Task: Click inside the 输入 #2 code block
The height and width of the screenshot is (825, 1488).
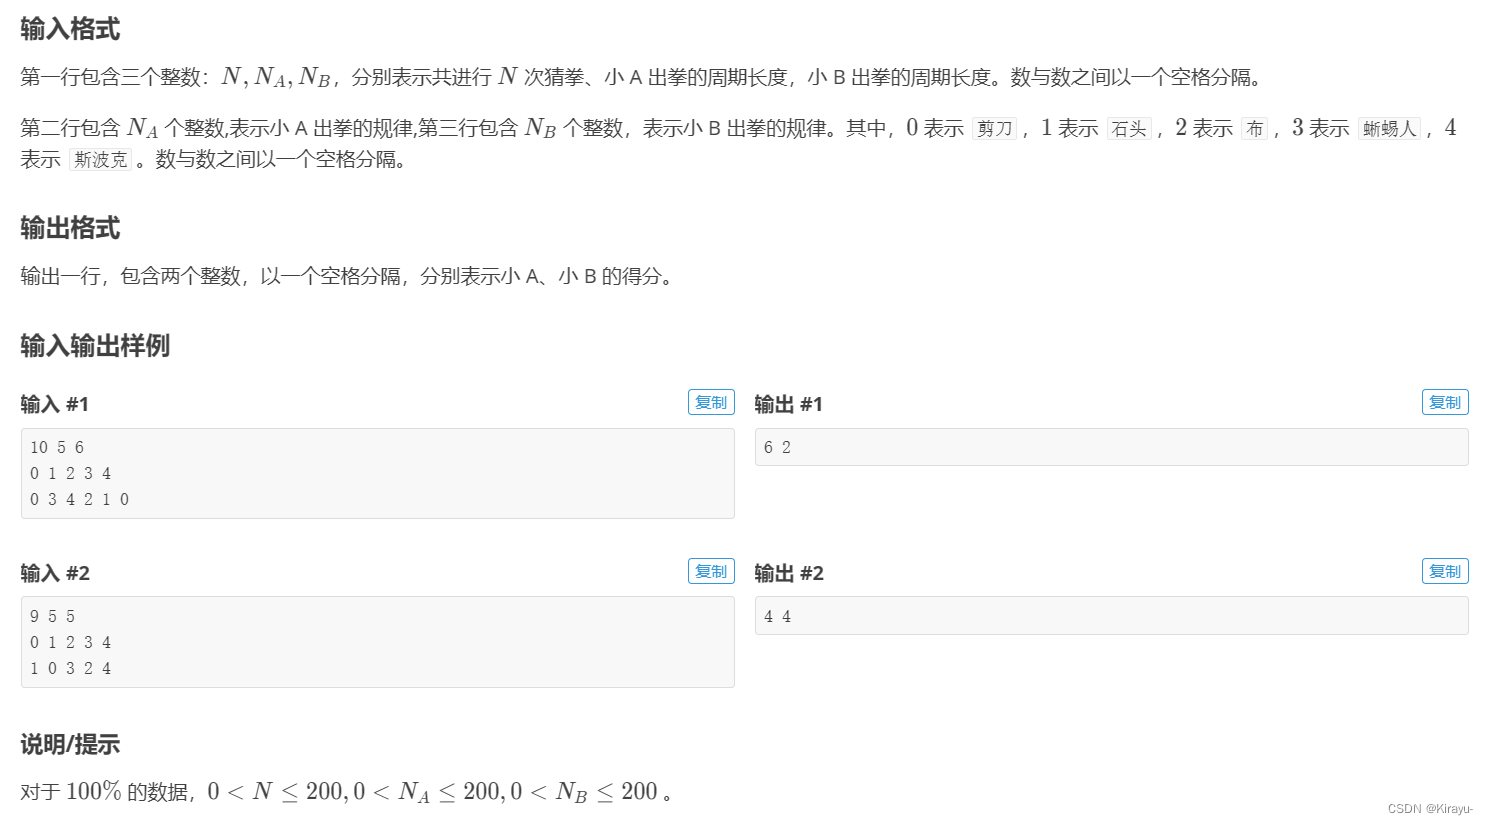Action: click(378, 642)
